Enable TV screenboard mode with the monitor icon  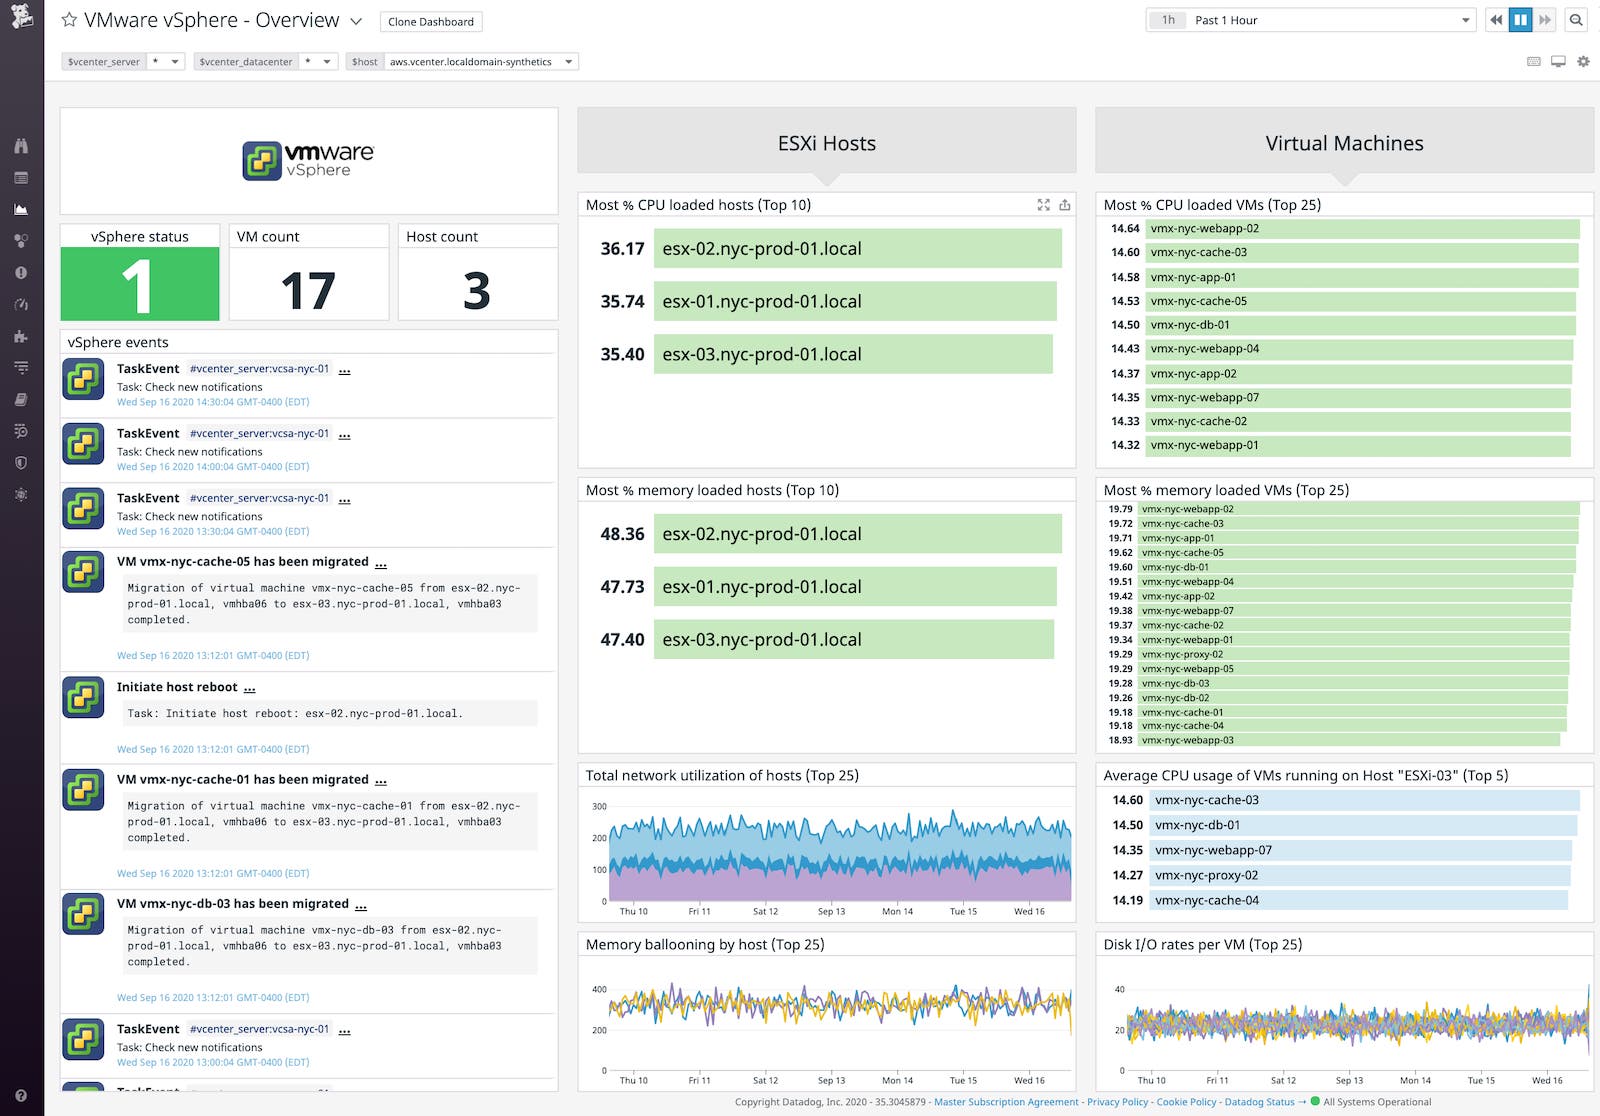click(x=1558, y=61)
